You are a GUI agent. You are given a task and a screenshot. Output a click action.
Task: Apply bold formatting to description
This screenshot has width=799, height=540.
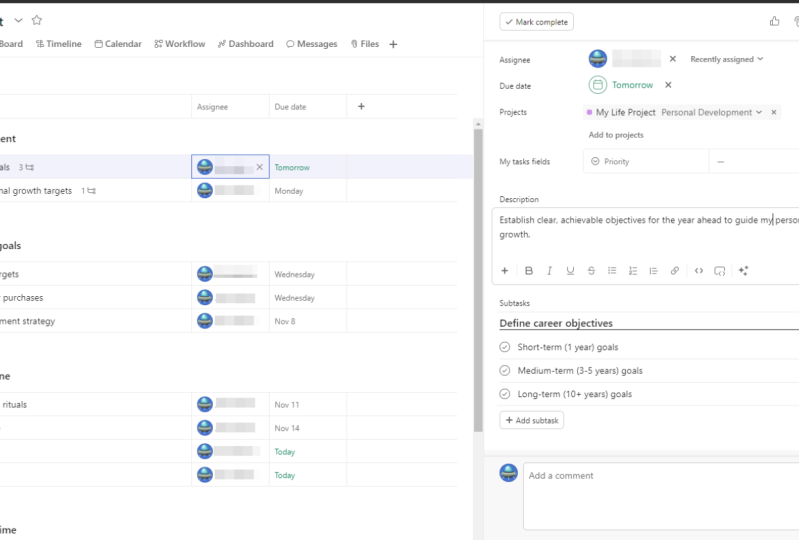[x=528, y=271]
